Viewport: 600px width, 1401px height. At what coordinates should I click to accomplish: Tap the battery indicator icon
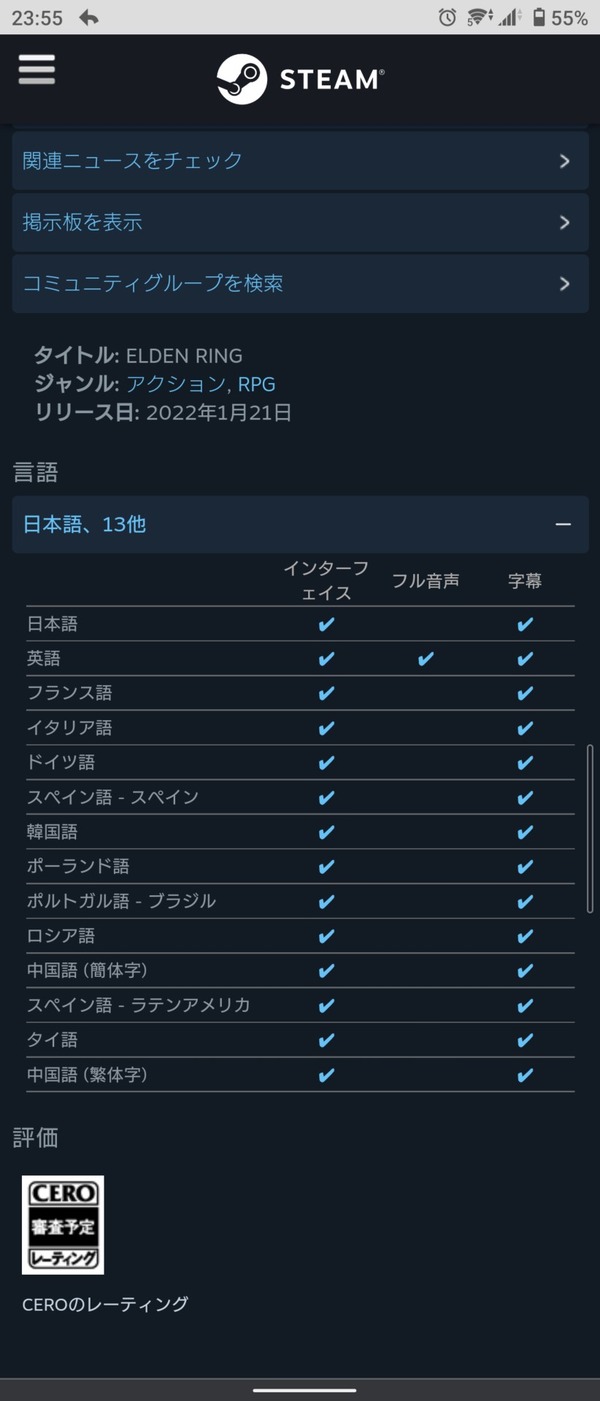[x=539, y=17]
